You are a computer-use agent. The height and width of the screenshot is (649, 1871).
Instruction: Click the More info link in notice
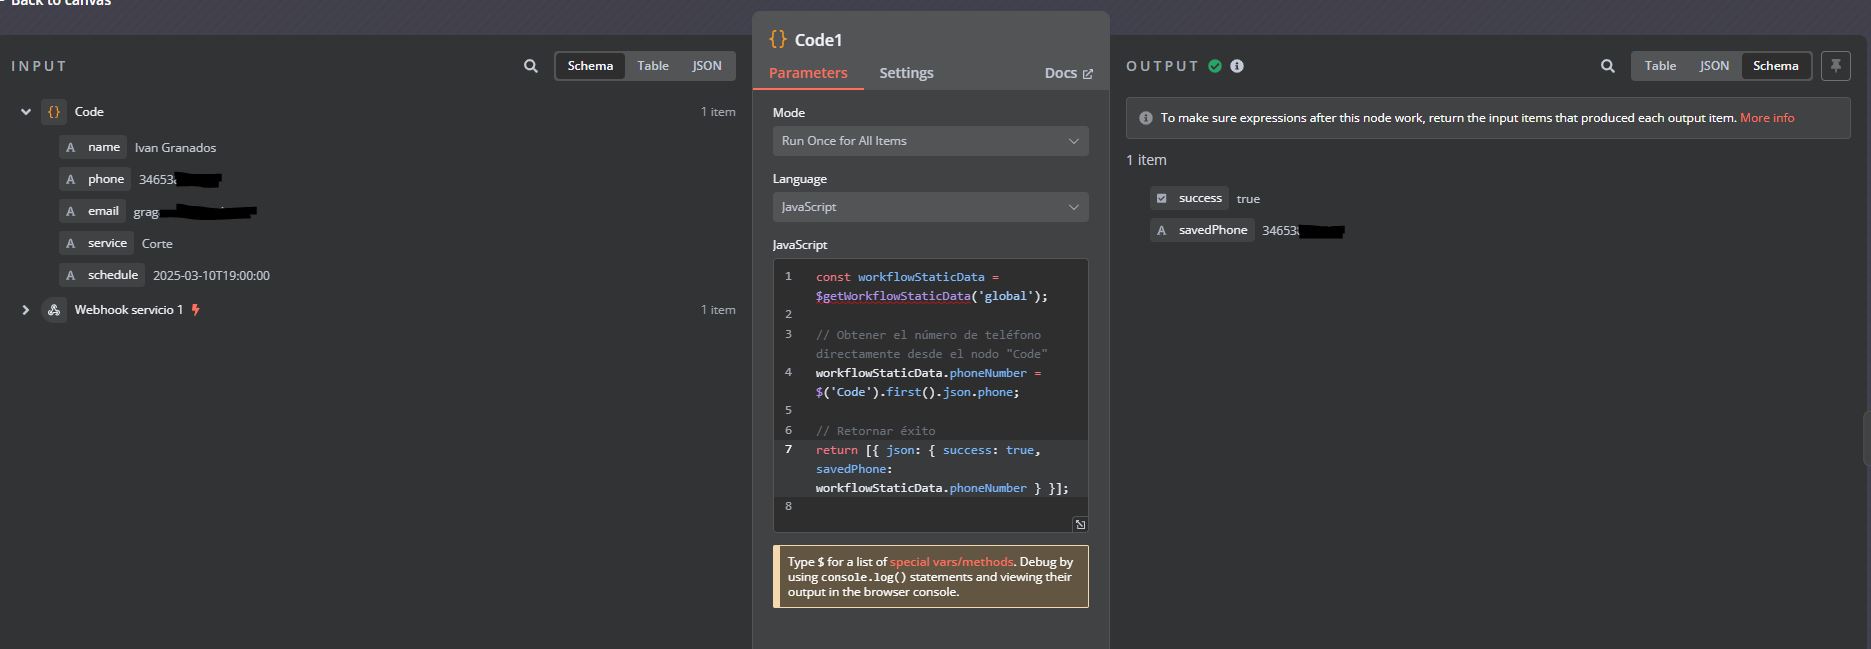1767,118
